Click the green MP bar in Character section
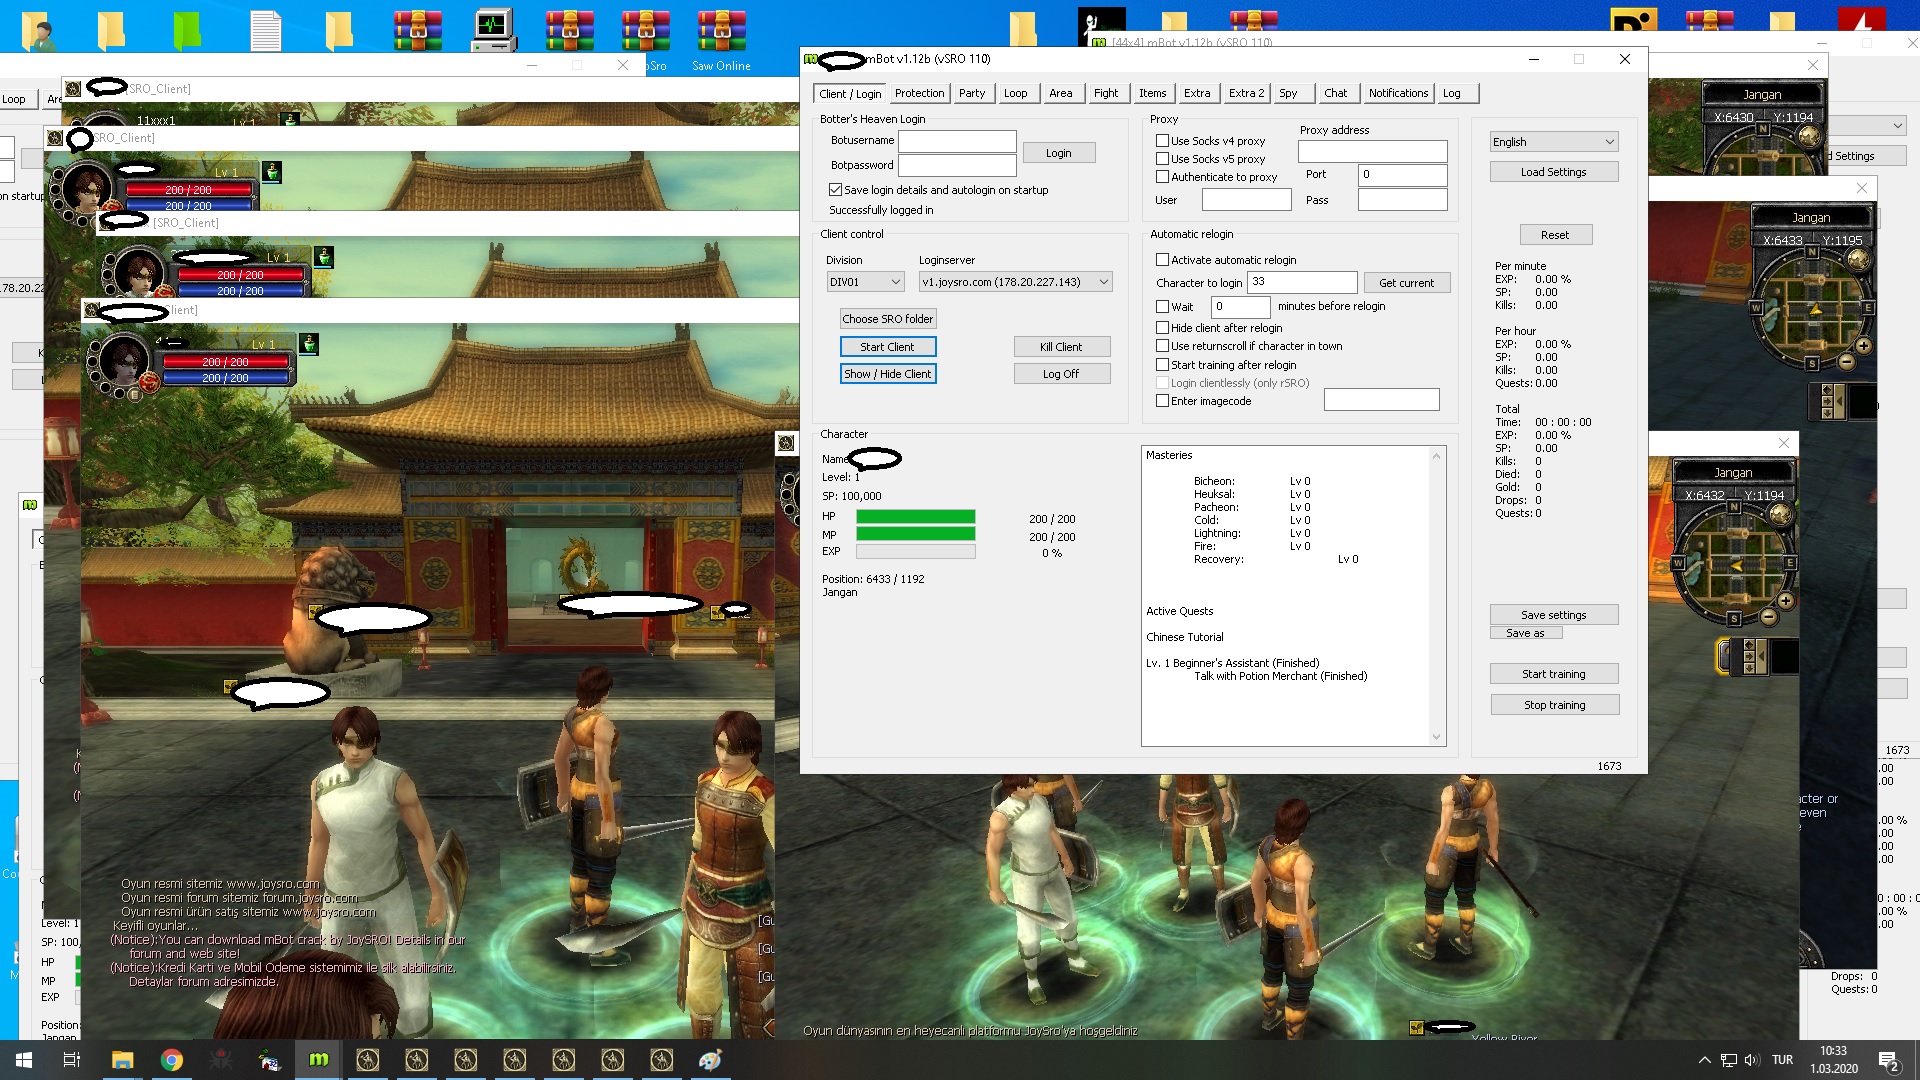Screen dimensions: 1920x1080 tap(915, 534)
